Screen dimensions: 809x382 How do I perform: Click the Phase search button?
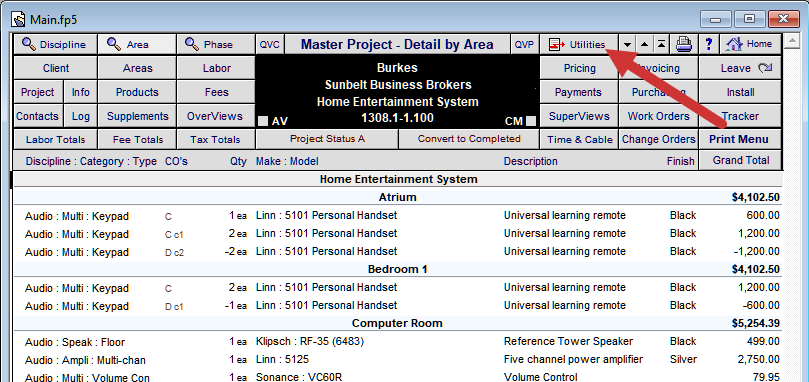pos(216,44)
